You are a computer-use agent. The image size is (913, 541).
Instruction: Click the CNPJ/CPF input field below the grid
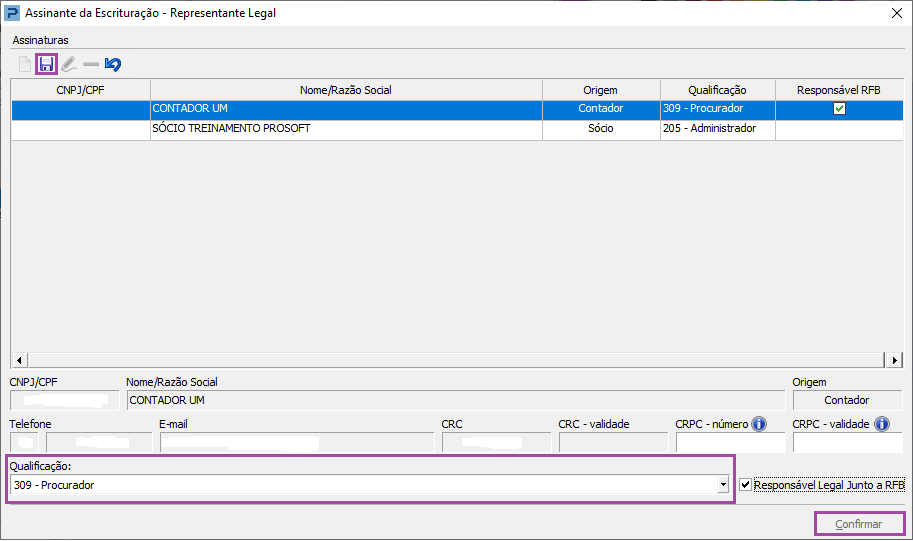coord(64,400)
